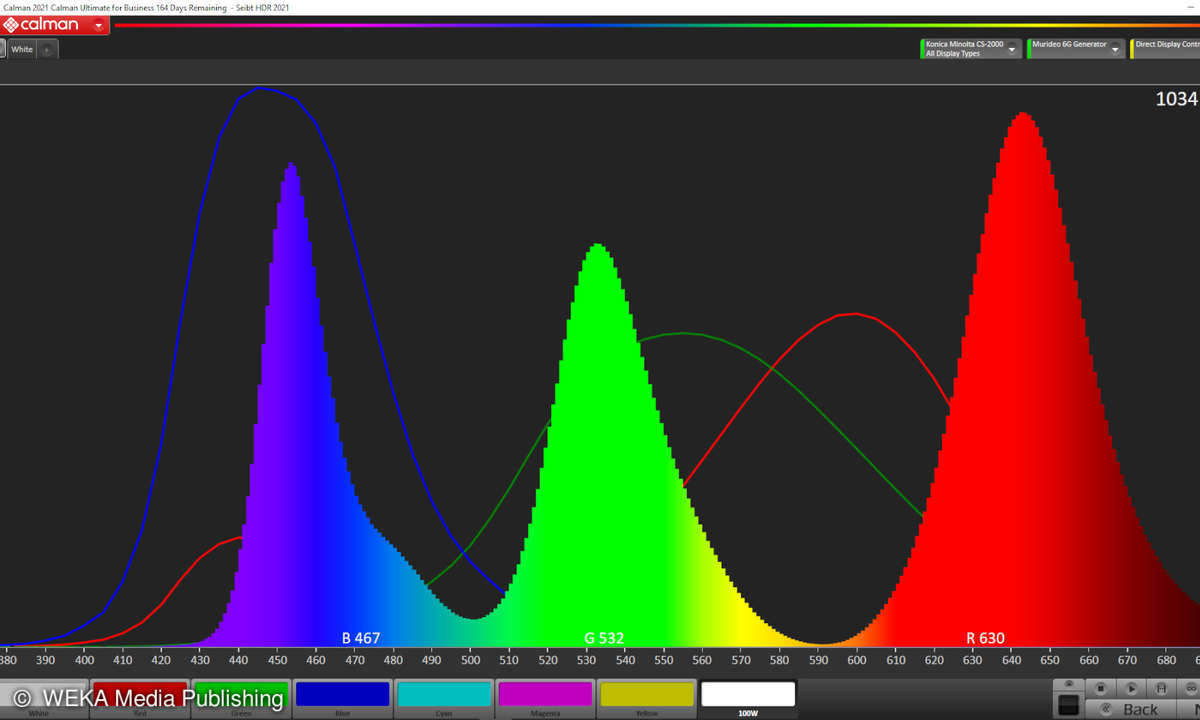Click the 380 wavelength axis label
The image size is (1200, 720).
click(x=7, y=659)
